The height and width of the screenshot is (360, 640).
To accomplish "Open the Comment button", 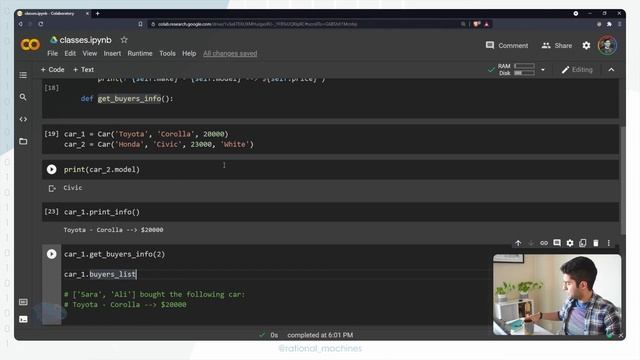I will click(507, 45).
